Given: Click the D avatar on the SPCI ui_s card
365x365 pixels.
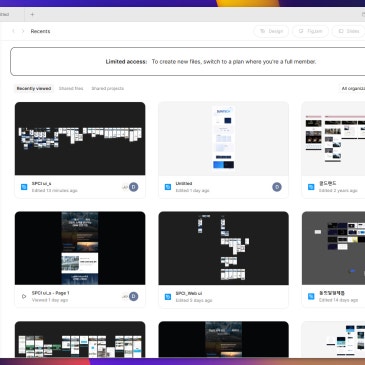Looking at the screenshot, I should coord(133,187).
